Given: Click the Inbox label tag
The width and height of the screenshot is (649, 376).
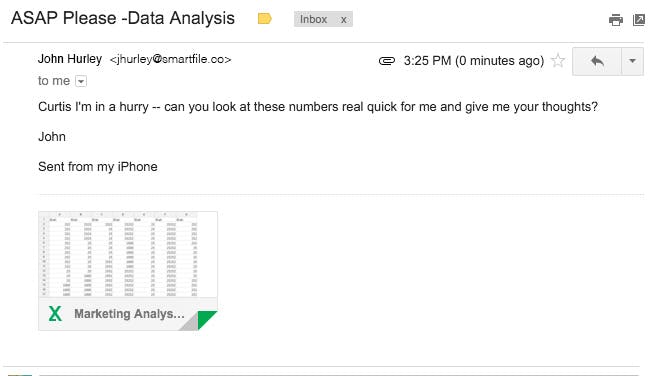Looking at the screenshot, I should (313, 19).
